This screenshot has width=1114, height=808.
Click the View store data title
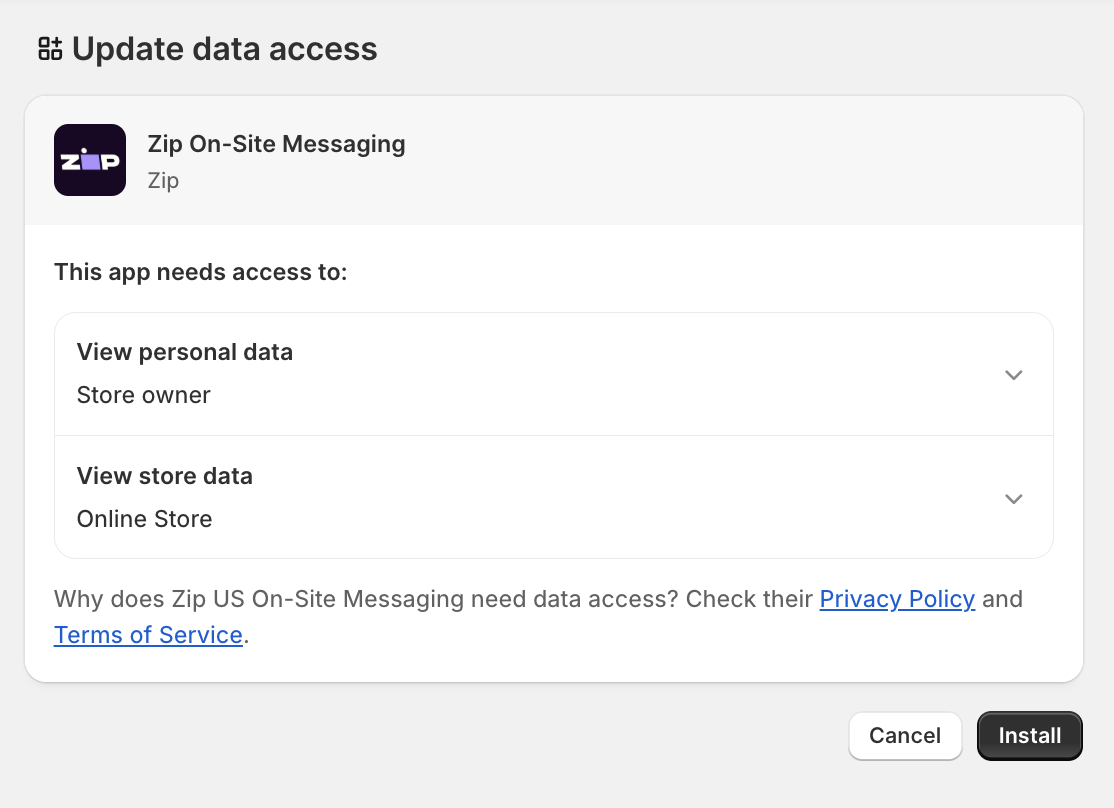coord(165,475)
